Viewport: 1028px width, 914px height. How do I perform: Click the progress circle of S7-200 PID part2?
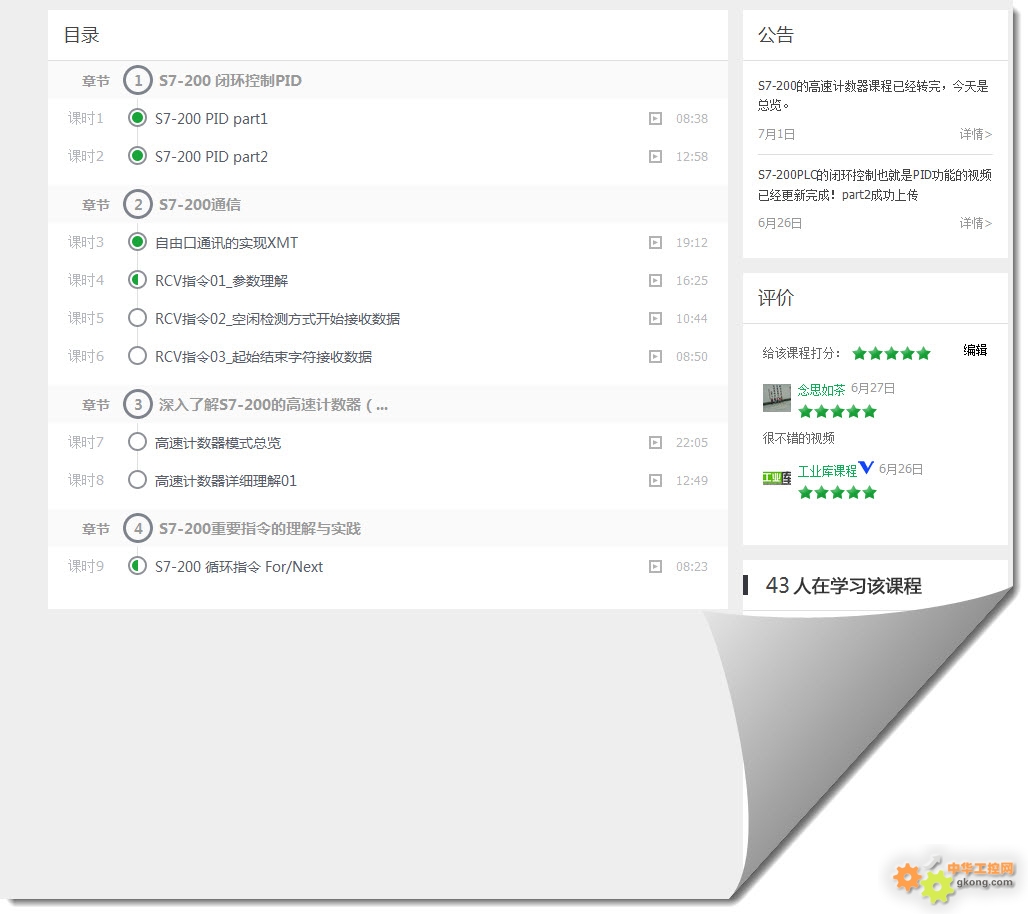coord(137,156)
